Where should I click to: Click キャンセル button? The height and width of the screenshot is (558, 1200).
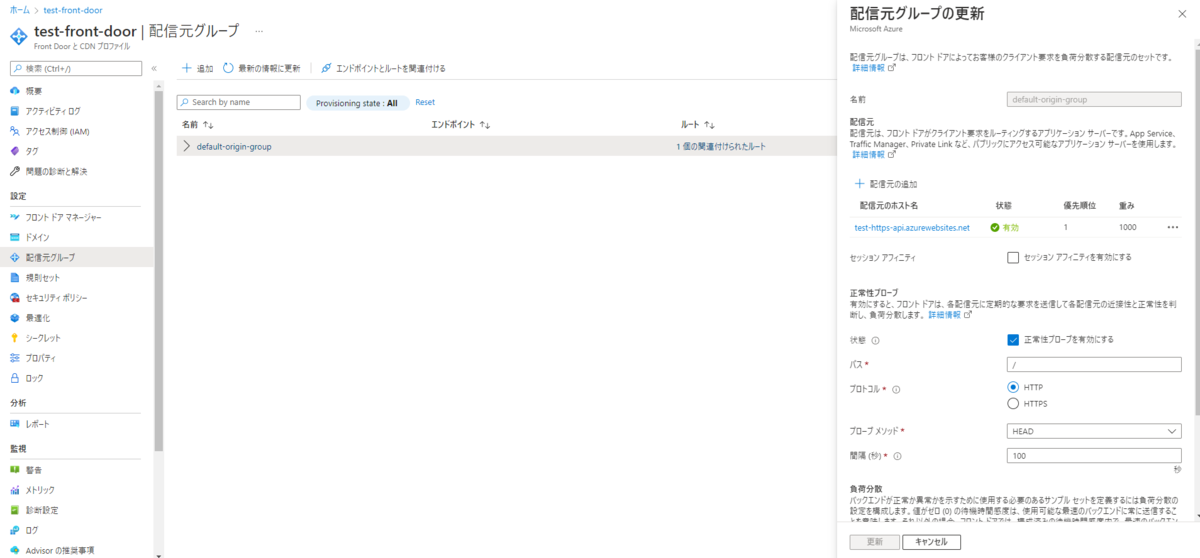[931, 542]
